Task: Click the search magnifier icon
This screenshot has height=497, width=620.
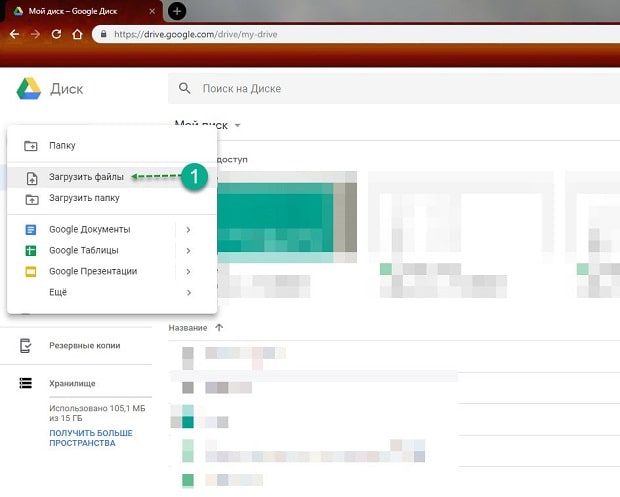Action: coord(185,88)
